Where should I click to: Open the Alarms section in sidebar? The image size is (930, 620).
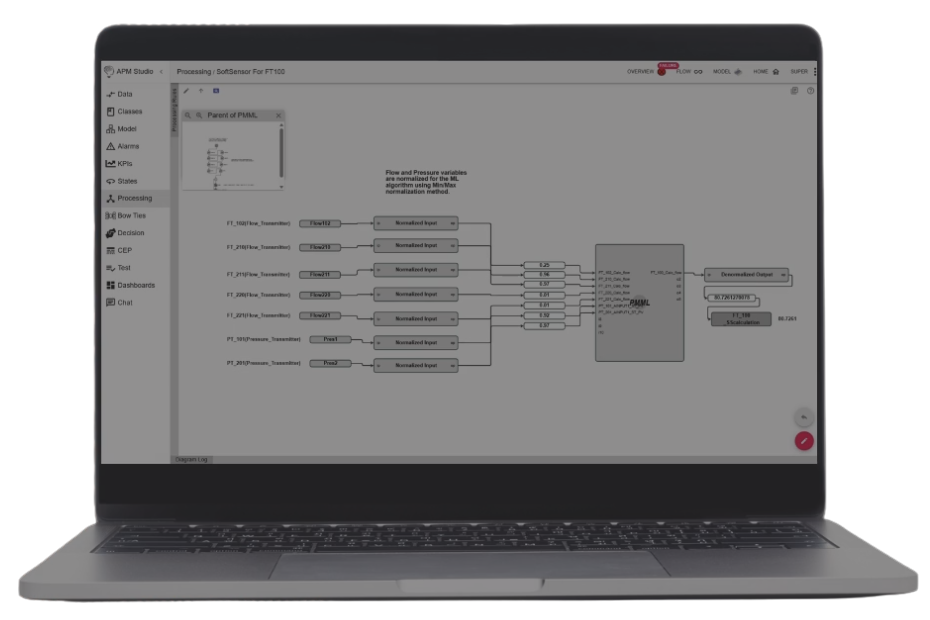pyautogui.click(x=127, y=146)
